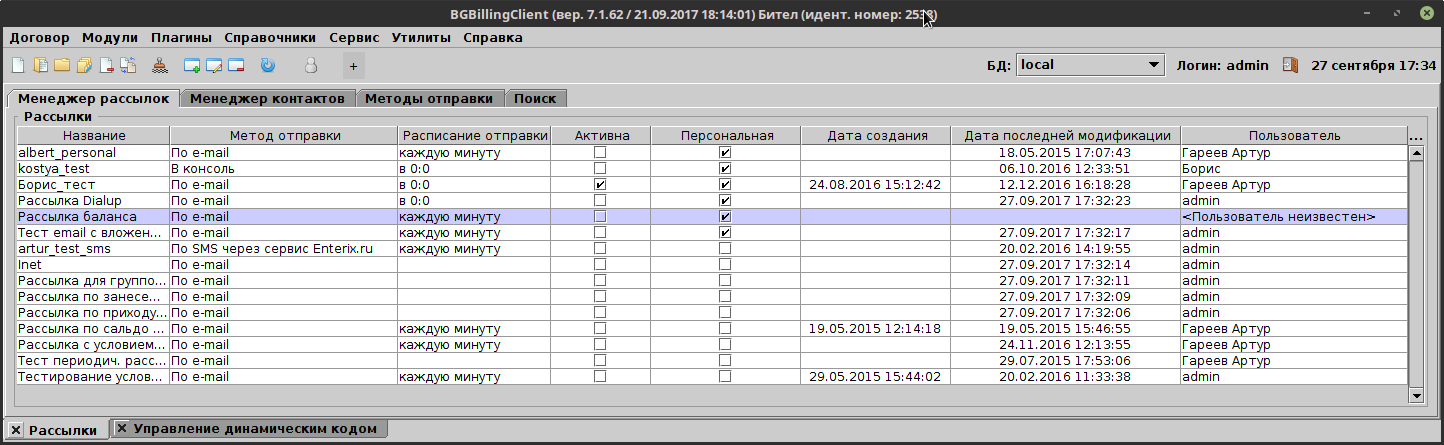Screen dimensions: 1444x445
Task: Uncheck Персональная checkbox for albert_personal row
Action: tap(725, 153)
